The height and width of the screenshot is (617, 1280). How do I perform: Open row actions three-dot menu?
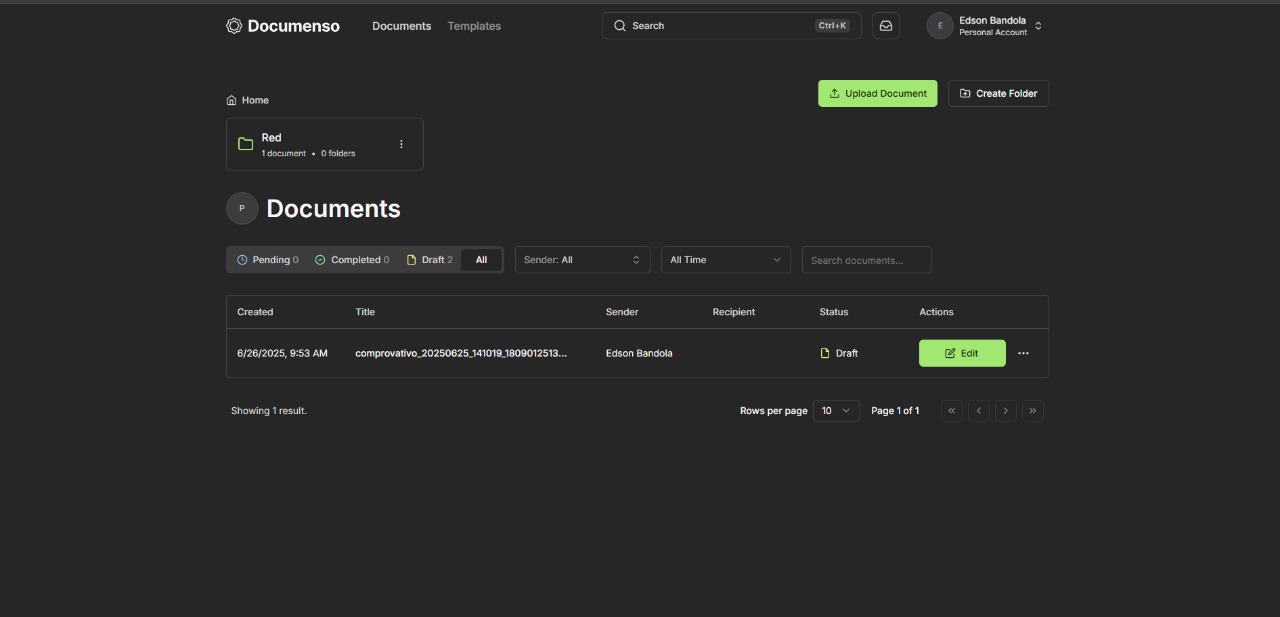tap(1023, 353)
